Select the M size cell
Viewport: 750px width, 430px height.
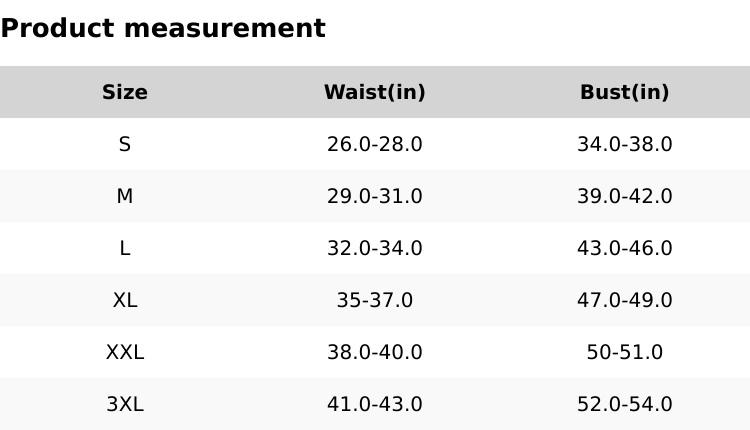pyautogui.click(x=125, y=196)
